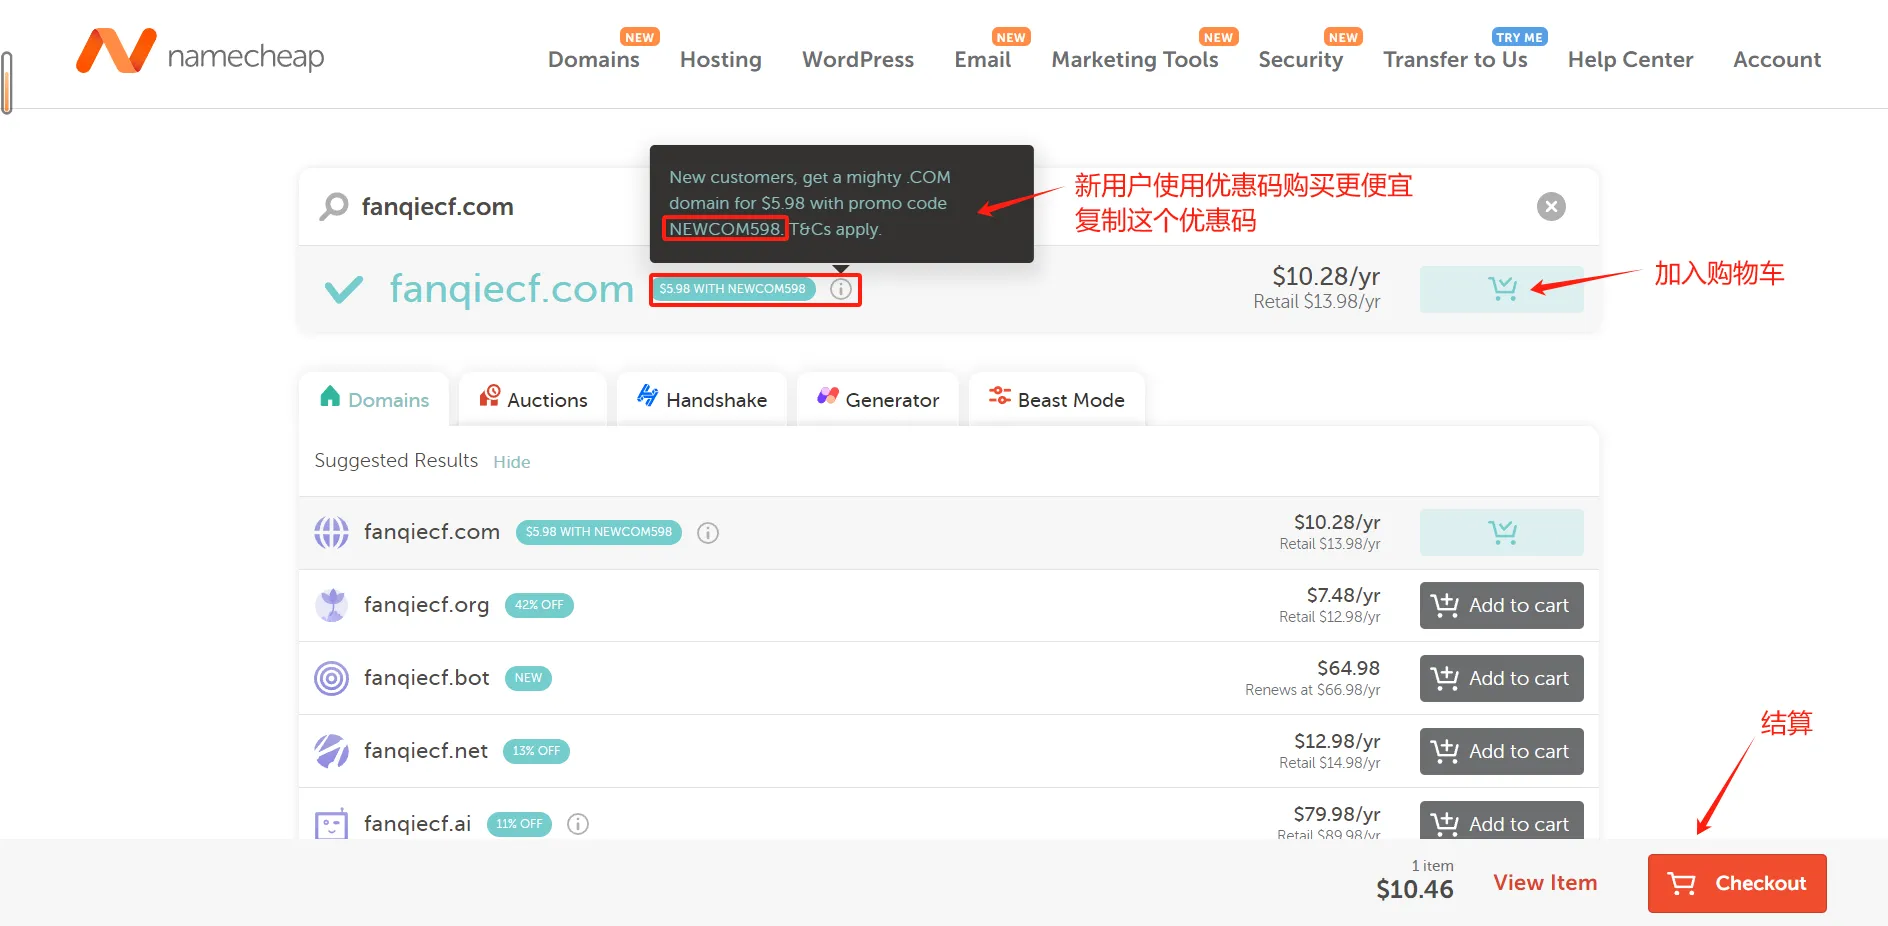Image resolution: width=1888 pixels, height=926 pixels.
Task: Click the fanqiecf.ai domain name
Action: point(417,824)
